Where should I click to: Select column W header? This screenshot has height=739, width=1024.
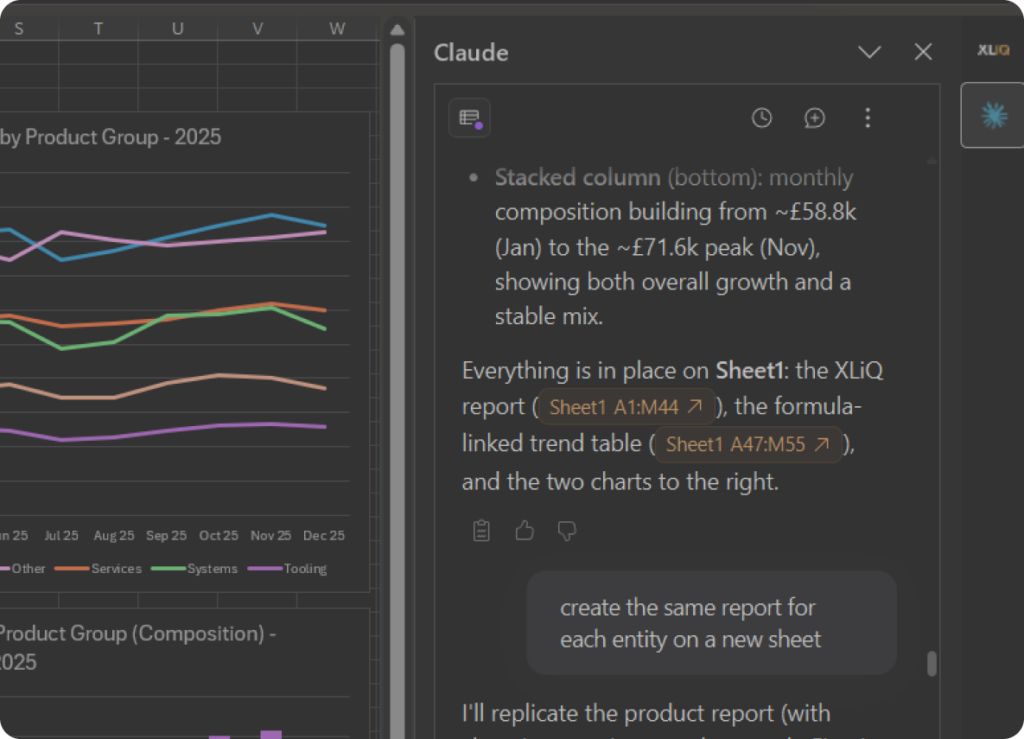(337, 29)
